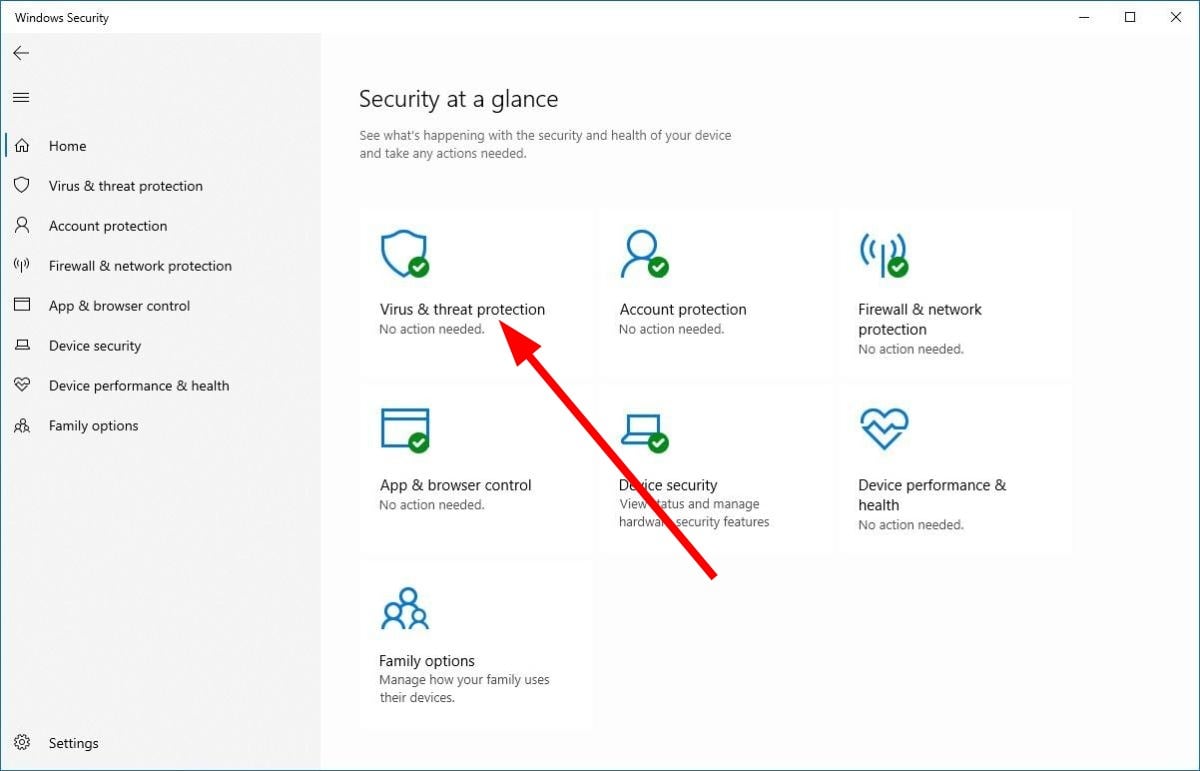This screenshot has width=1200, height=771.
Task: Click the Firewall & network protection antenna tile icon
Action: tap(882, 254)
